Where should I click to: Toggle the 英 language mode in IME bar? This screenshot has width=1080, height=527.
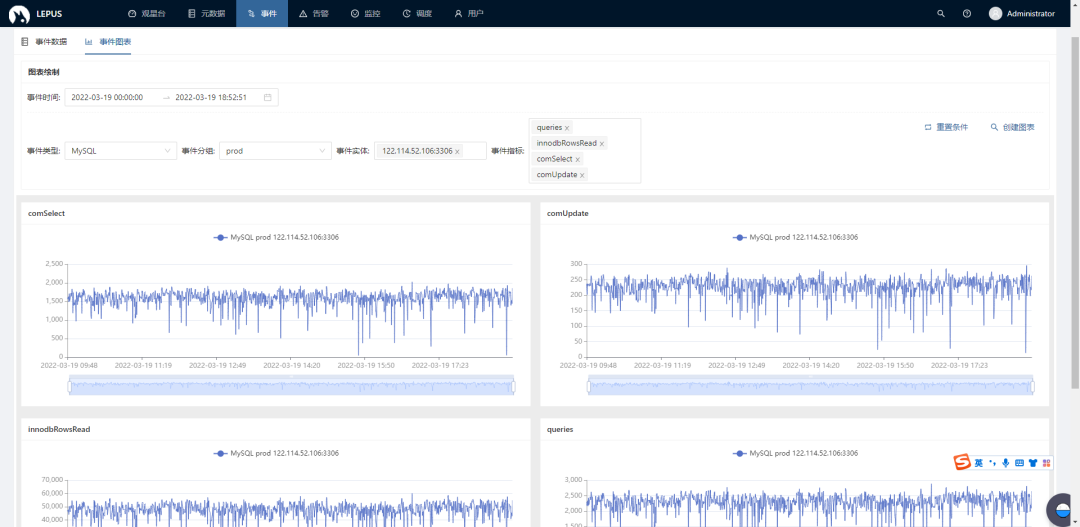[979, 463]
